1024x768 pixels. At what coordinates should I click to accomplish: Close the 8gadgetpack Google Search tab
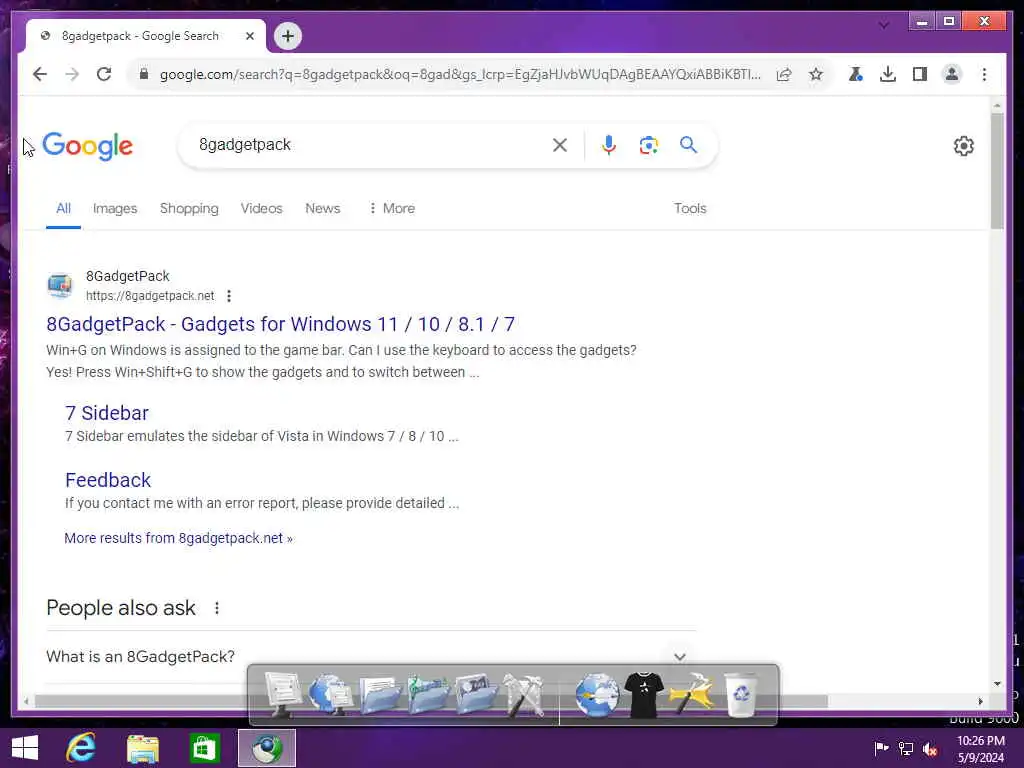[249, 36]
